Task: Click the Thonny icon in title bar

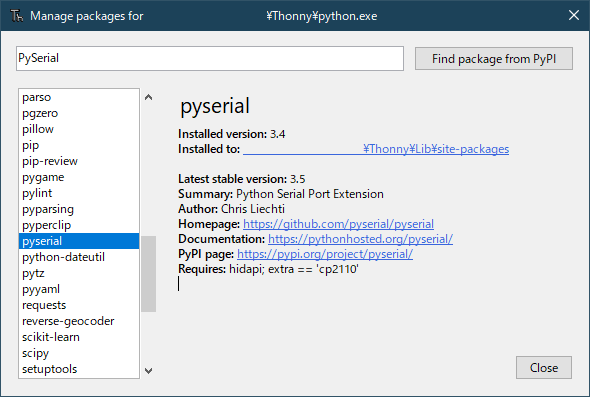Action: tap(17, 16)
